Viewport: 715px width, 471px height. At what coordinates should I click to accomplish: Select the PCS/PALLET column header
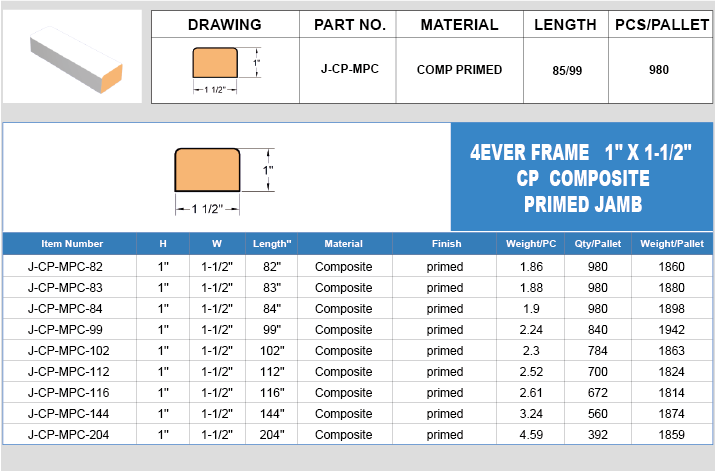(662, 25)
